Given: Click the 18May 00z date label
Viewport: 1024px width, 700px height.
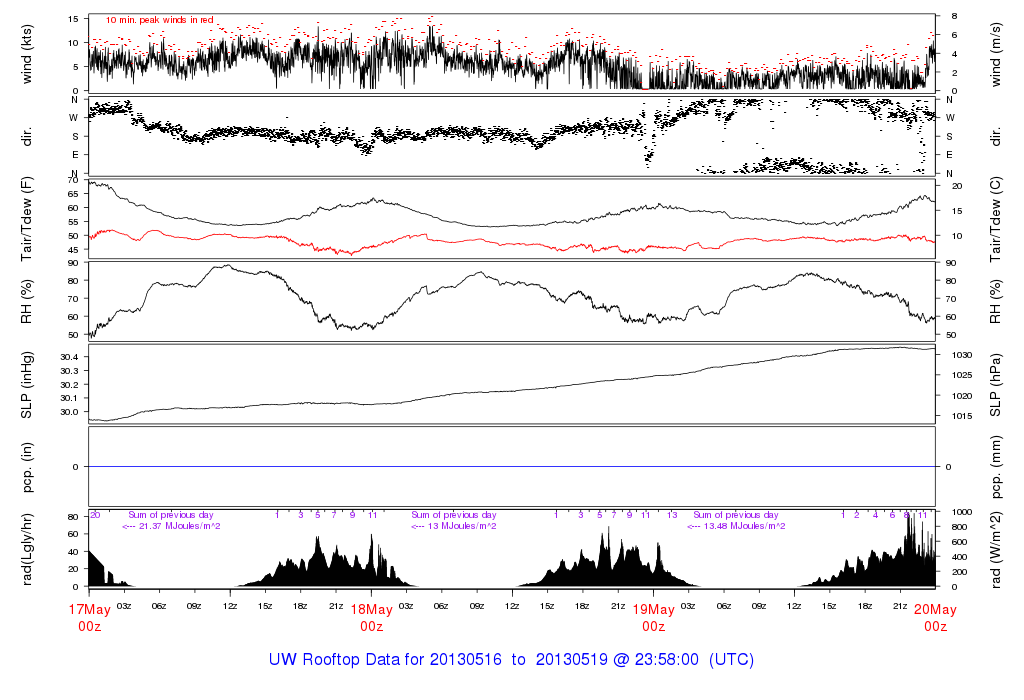Looking at the screenshot, I should click(x=371, y=616).
